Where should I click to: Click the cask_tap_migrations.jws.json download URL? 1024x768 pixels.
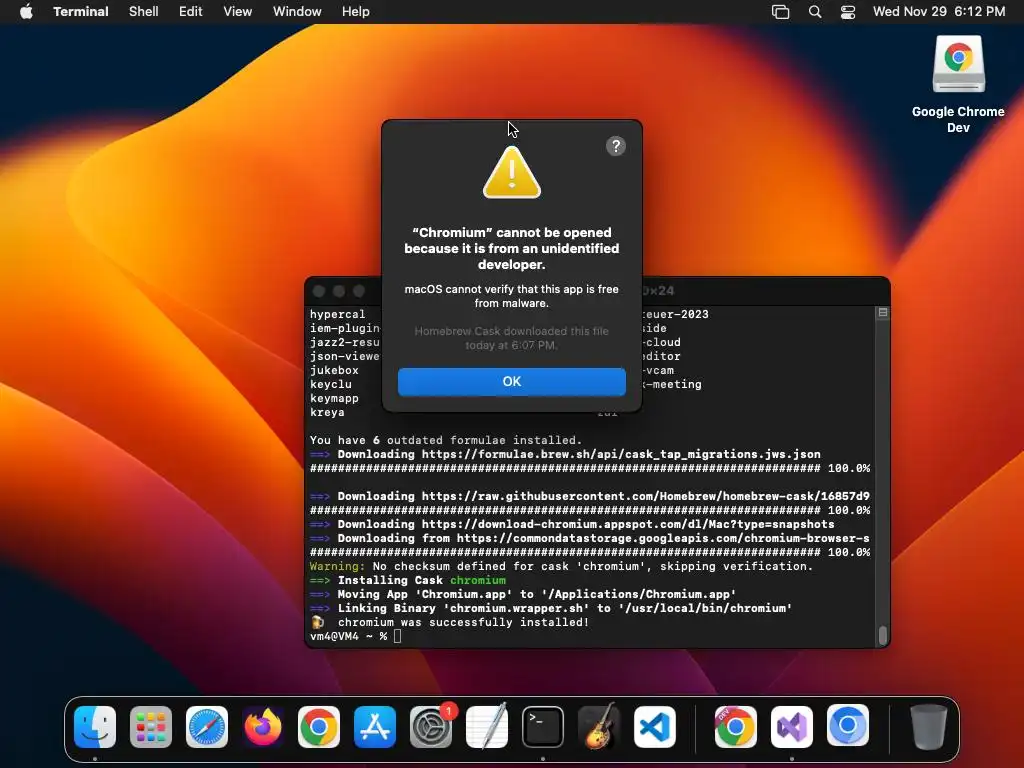click(x=621, y=455)
